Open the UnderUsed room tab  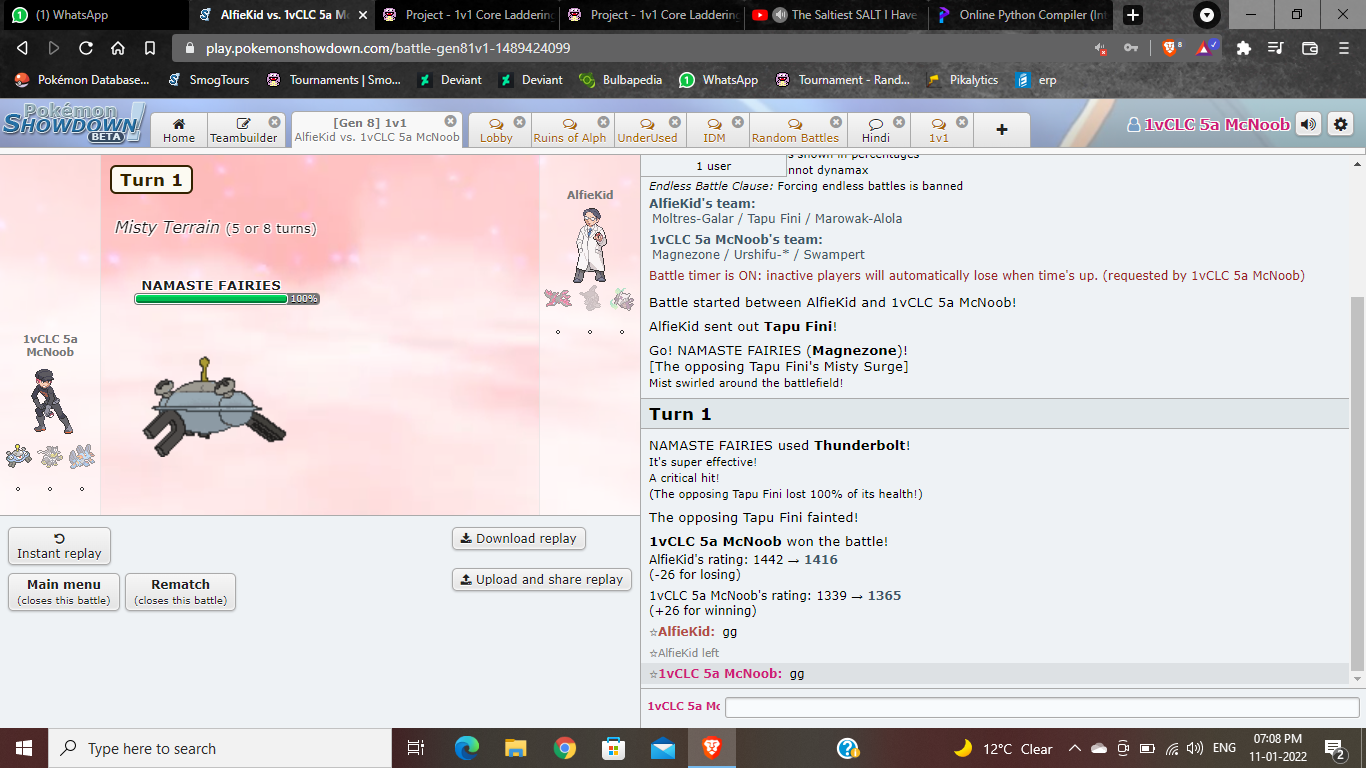[647, 130]
